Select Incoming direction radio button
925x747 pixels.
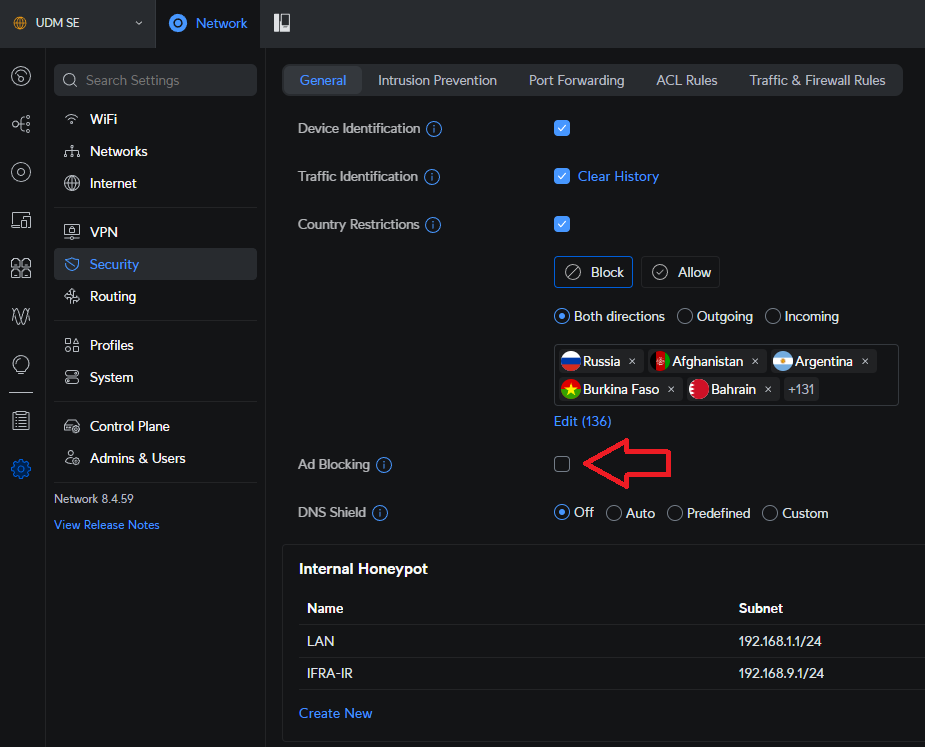772,316
